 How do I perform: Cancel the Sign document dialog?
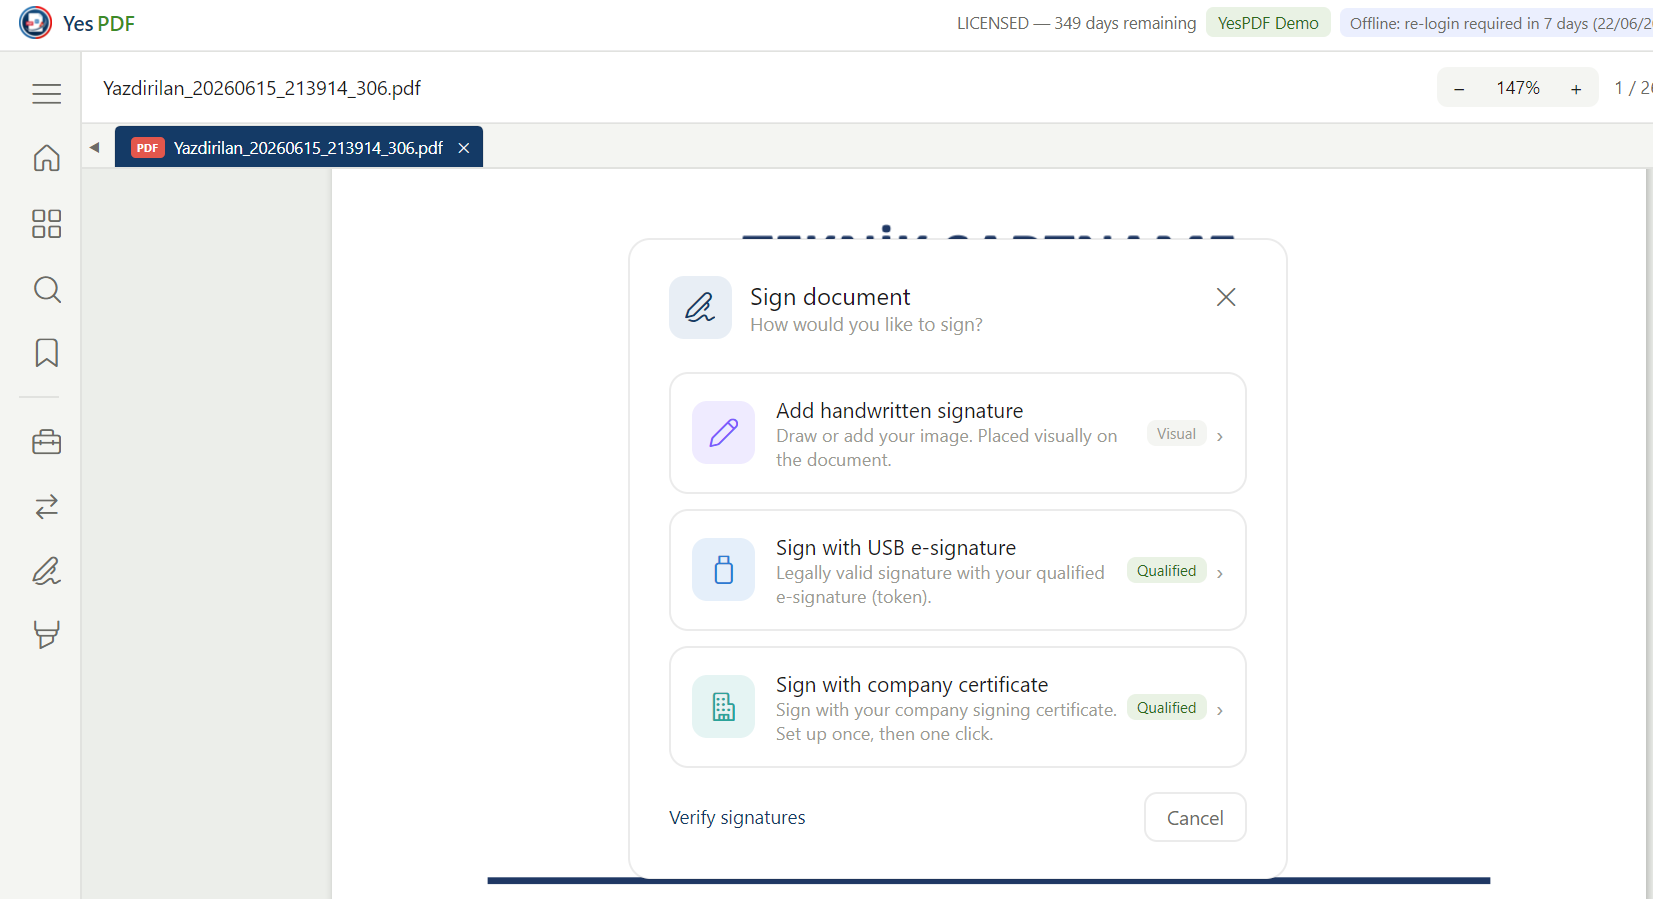1195,817
